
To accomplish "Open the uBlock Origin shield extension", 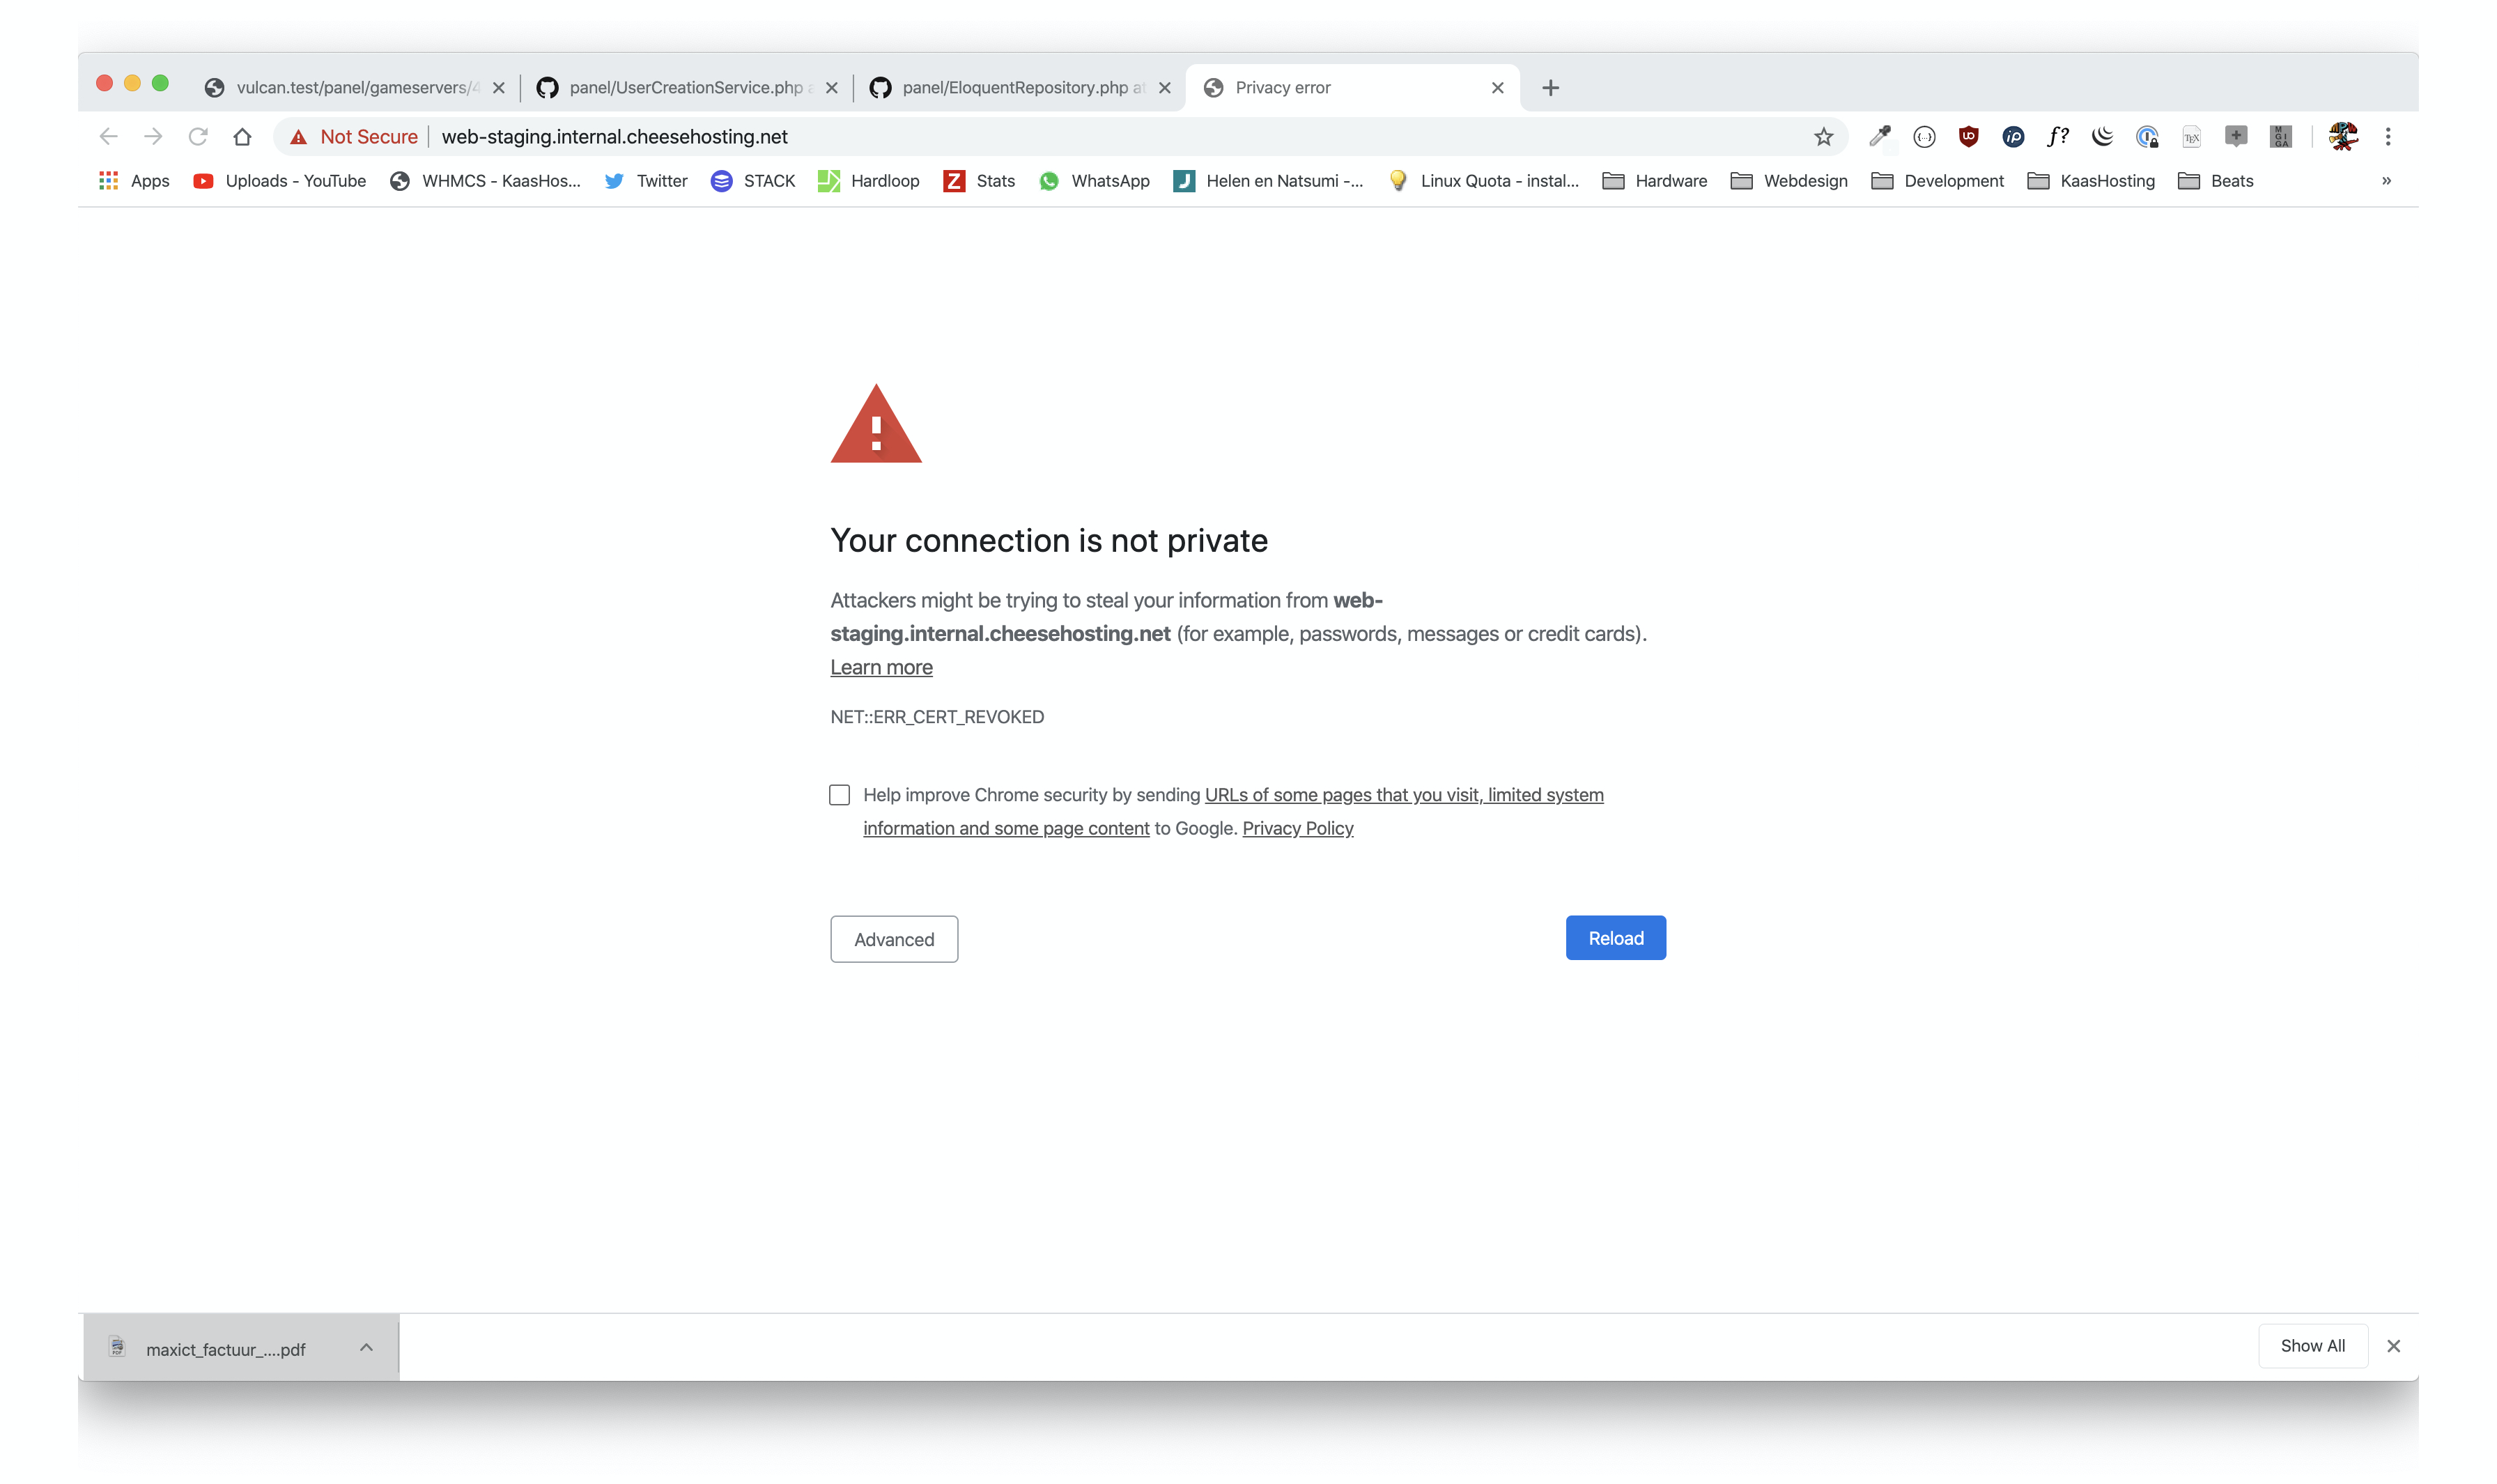I will point(1968,137).
